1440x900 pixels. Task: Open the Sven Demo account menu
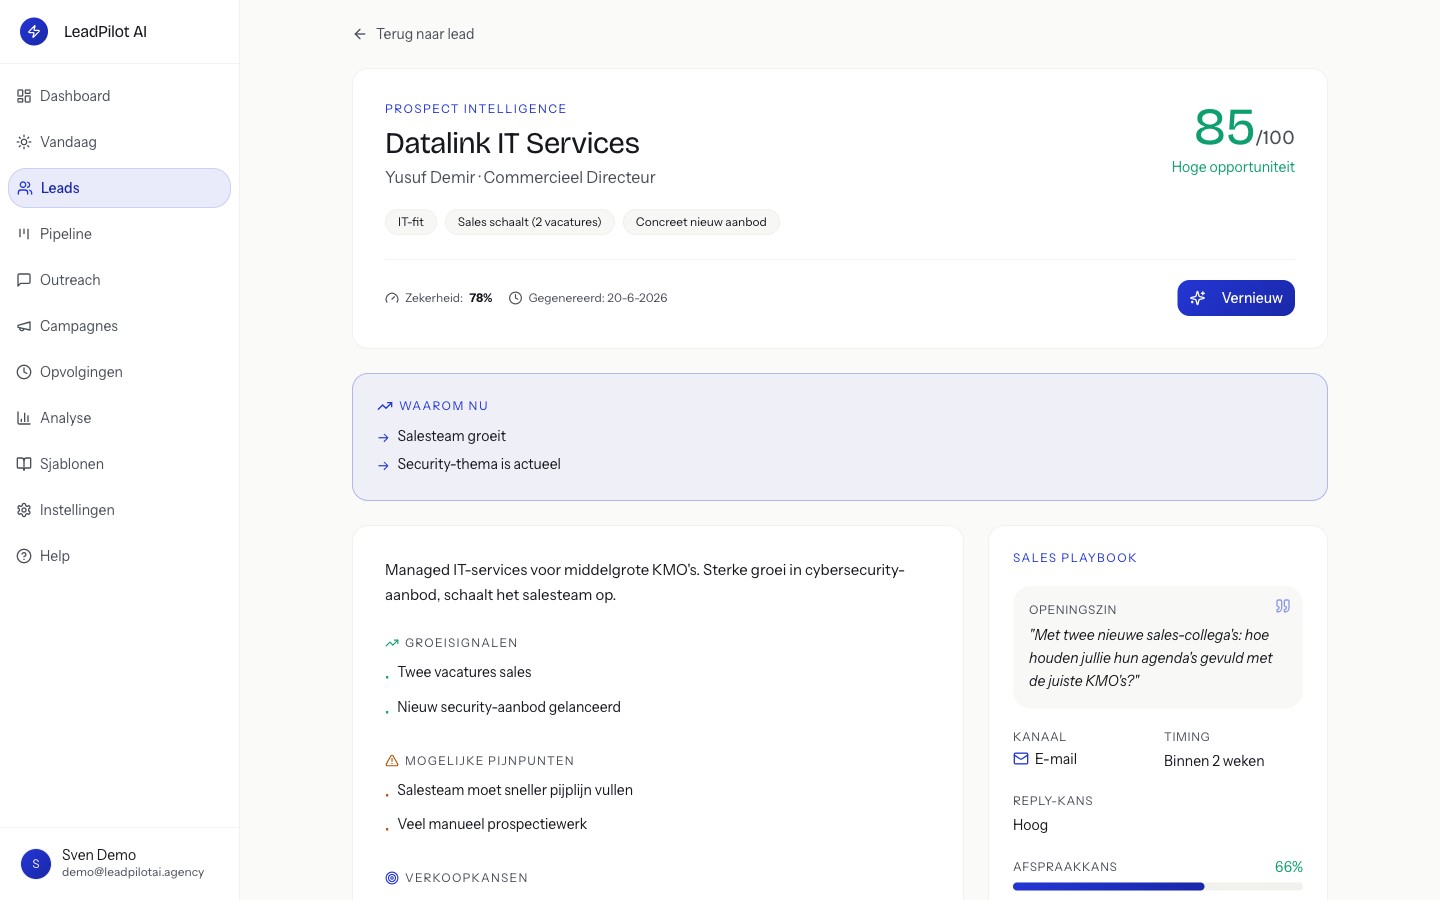pyautogui.click(x=119, y=863)
